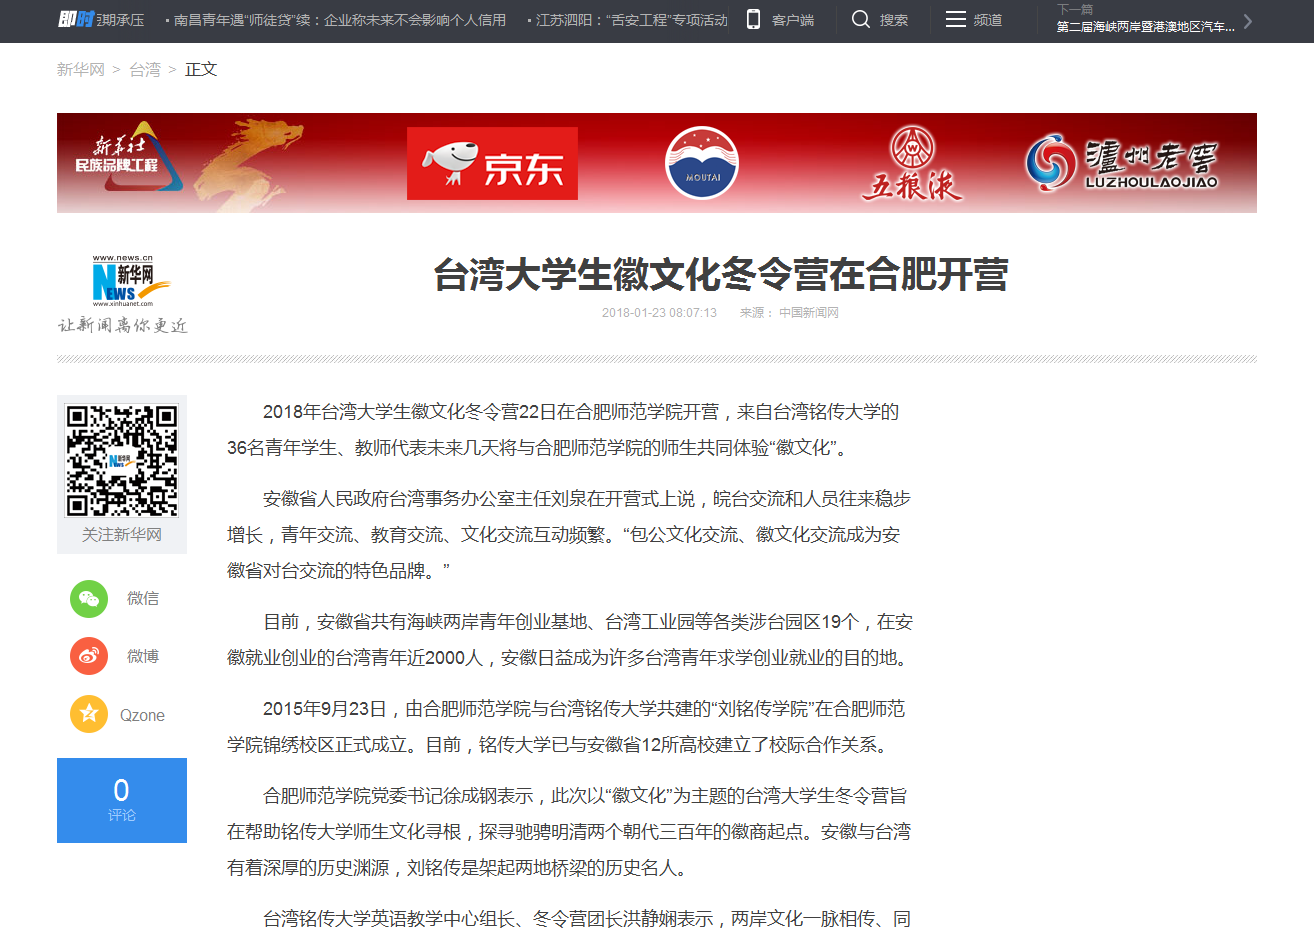Click the Luzhou Laojiao logo
The height and width of the screenshot is (941, 1314).
pyautogui.click(x=1121, y=163)
